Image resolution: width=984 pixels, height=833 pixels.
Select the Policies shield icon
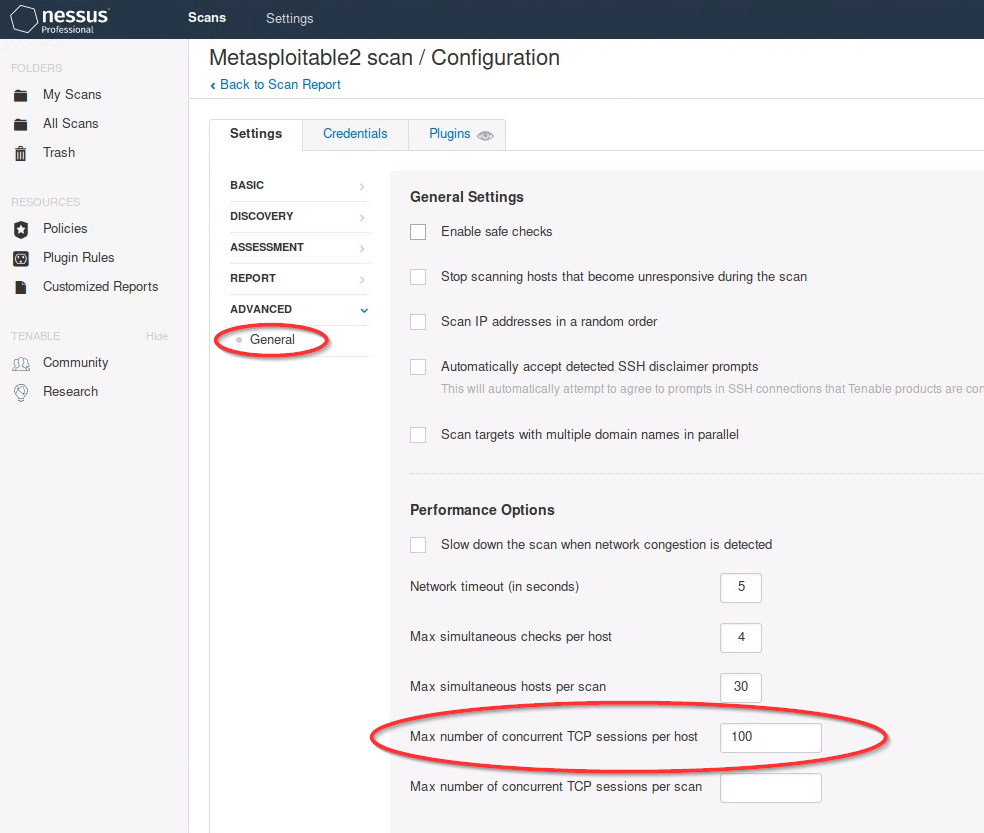23,228
